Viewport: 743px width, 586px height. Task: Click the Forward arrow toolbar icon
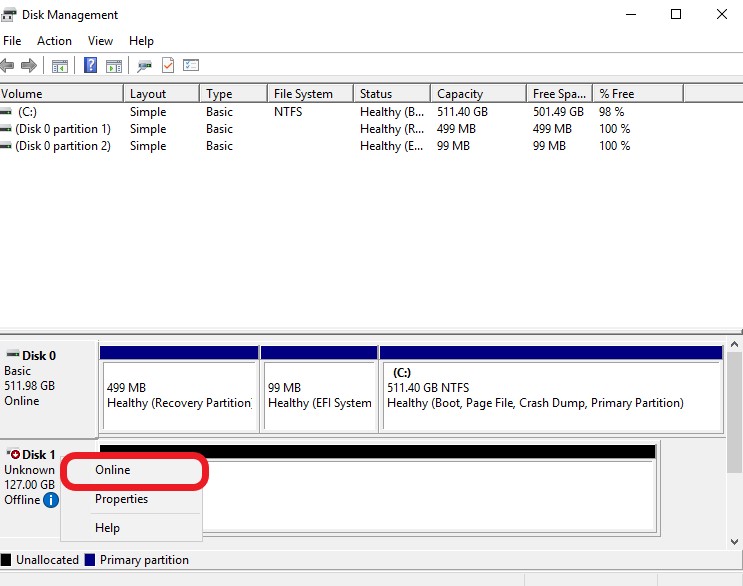click(29, 66)
